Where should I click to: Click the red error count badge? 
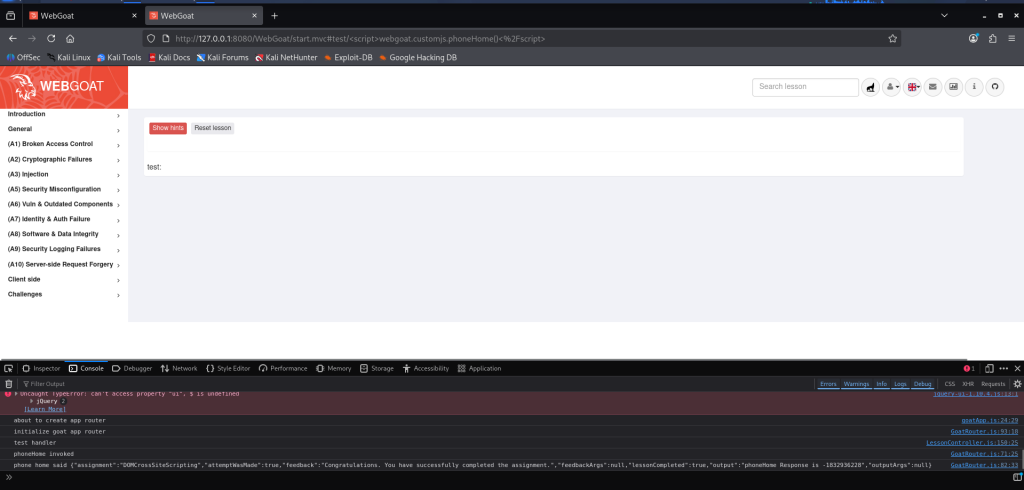(x=969, y=368)
